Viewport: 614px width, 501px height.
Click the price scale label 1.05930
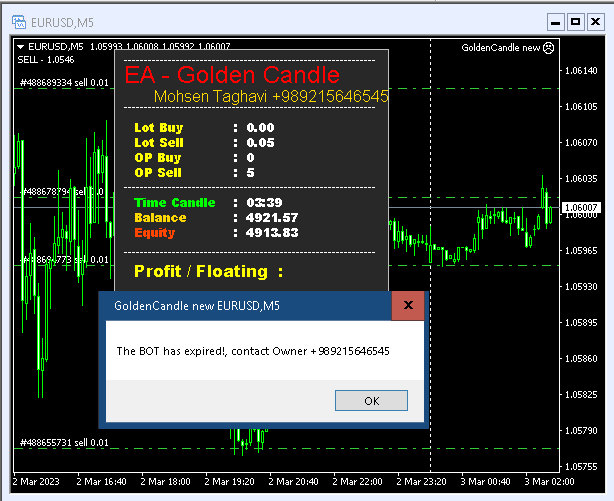point(581,287)
